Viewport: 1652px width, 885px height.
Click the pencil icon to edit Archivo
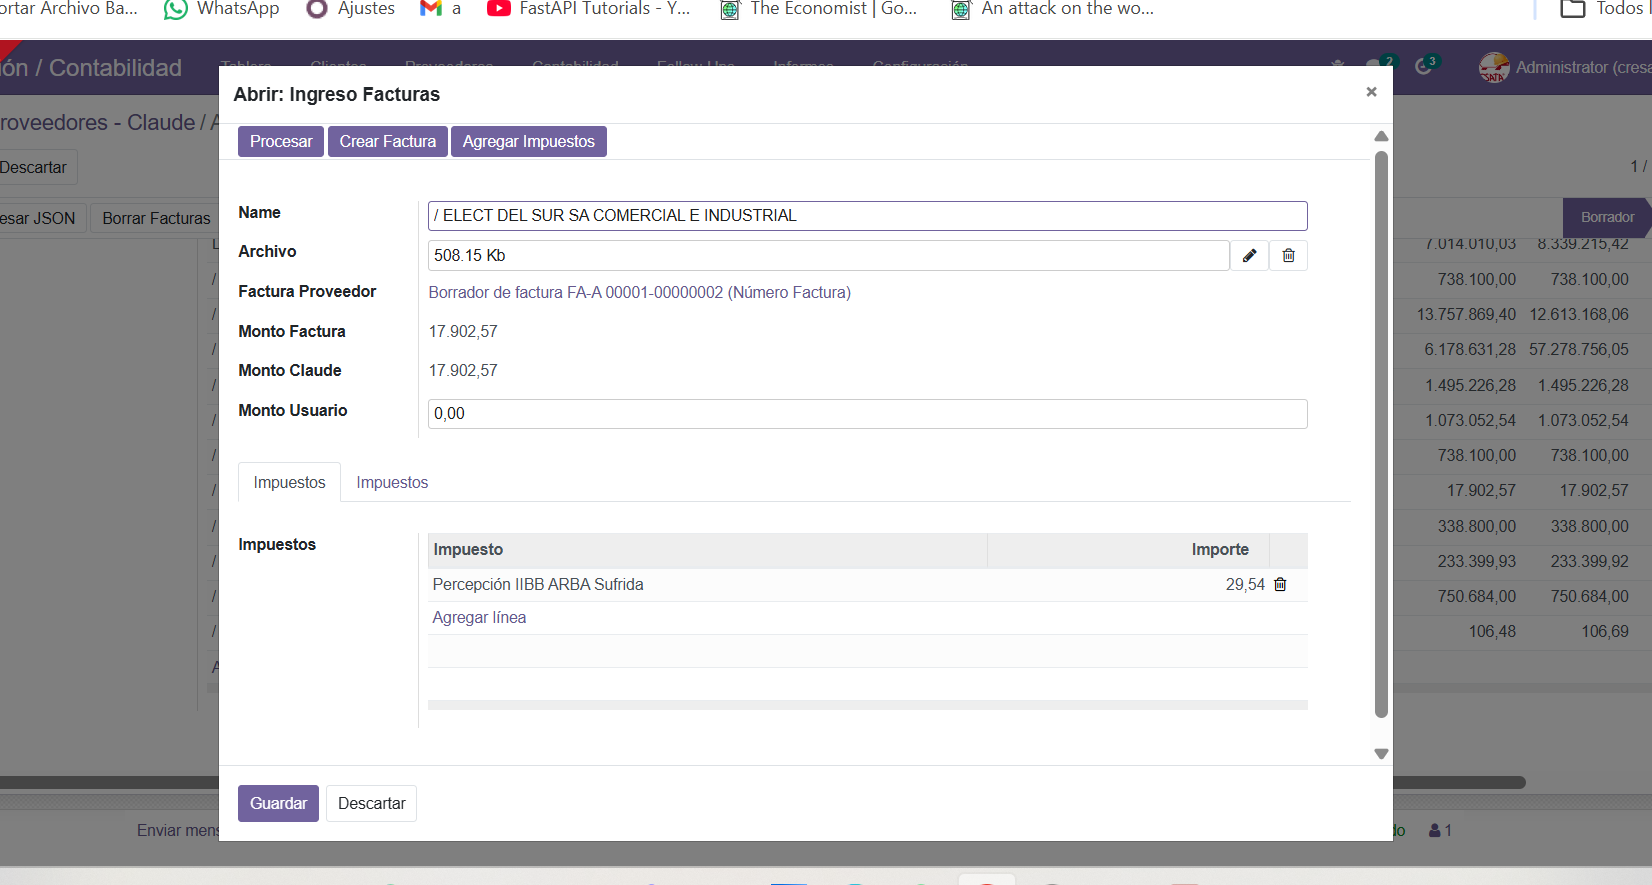[x=1249, y=256]
